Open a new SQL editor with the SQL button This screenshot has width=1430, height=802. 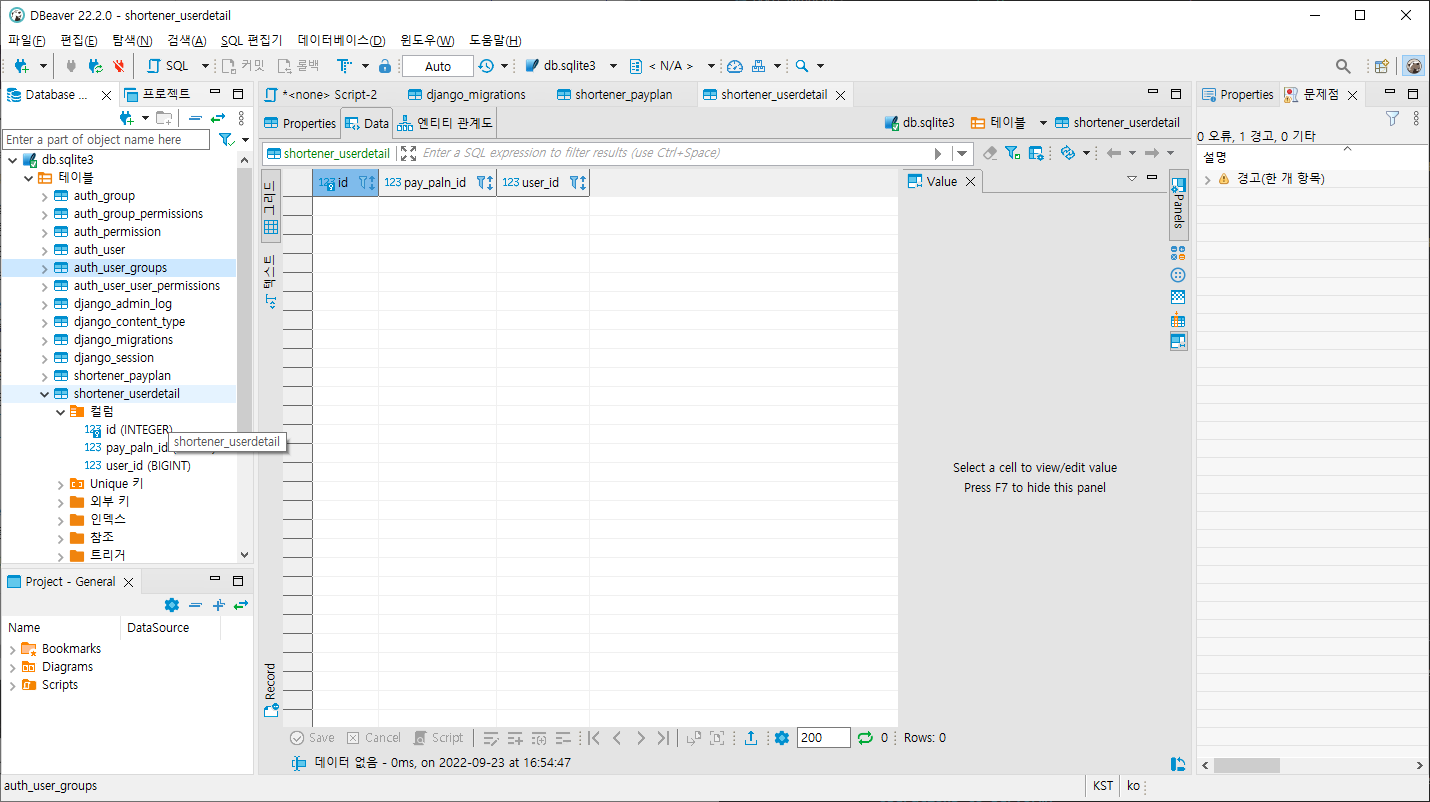[168, 66]
